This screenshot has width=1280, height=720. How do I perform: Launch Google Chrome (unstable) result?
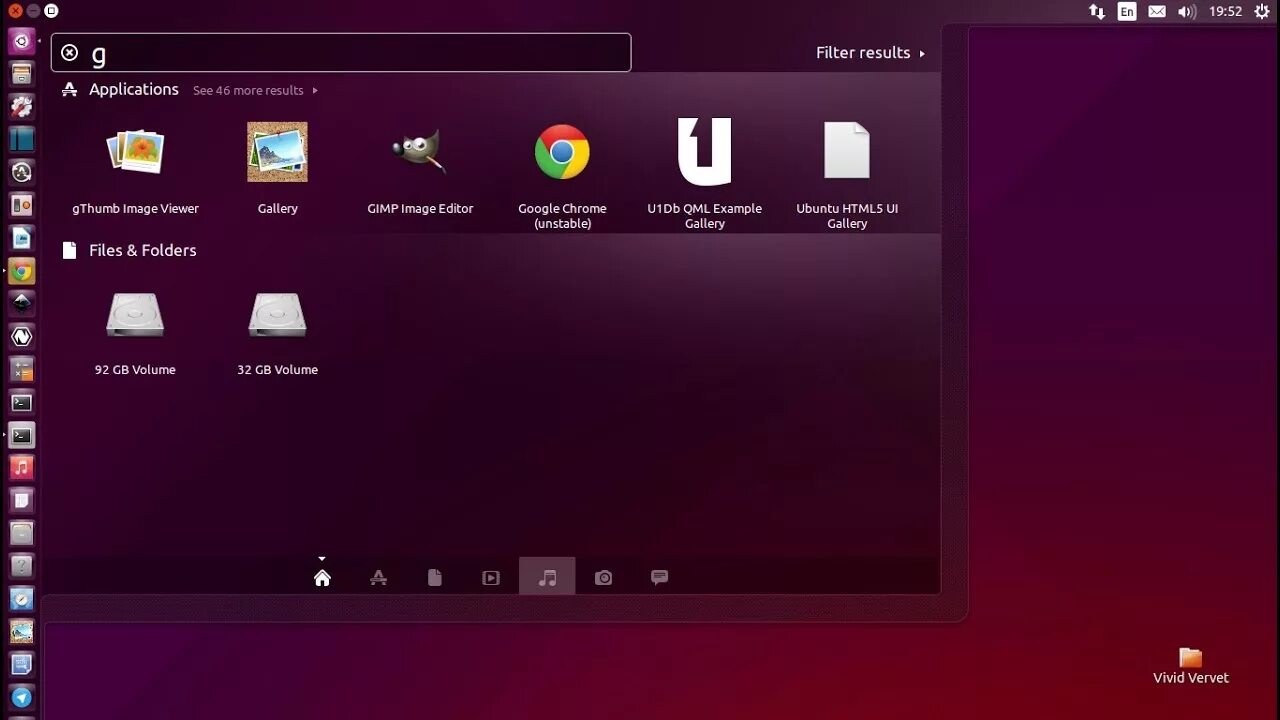coord(562,175)
